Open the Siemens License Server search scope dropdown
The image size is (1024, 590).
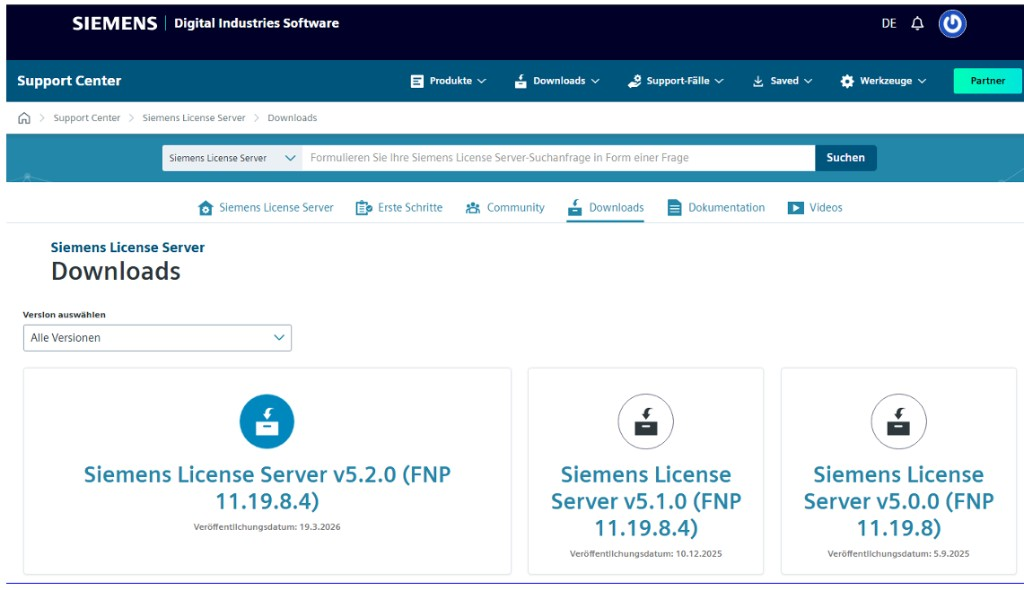[232, 158]
